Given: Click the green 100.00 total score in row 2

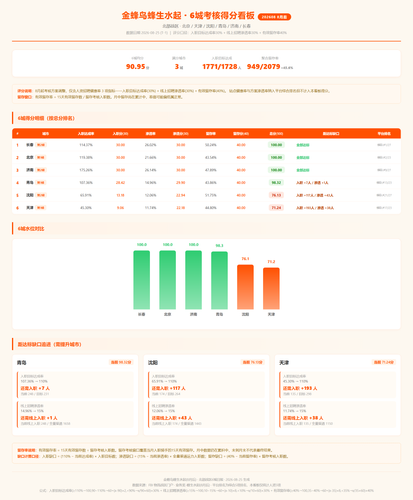Looking at the screenshot, I should pos(276,157).
